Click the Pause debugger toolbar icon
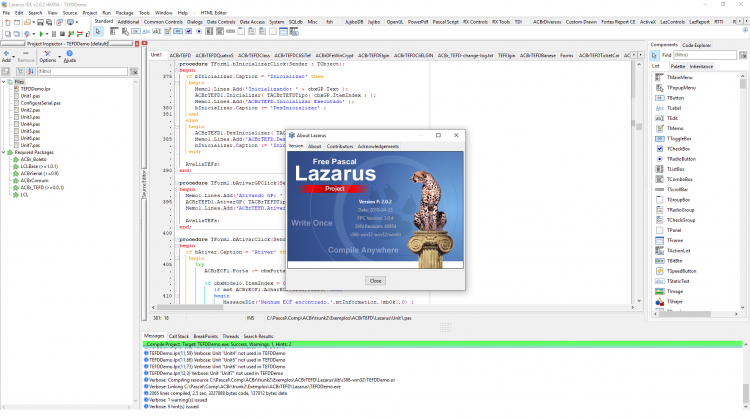This screenshot has width=750, height=418. point(54,34)
